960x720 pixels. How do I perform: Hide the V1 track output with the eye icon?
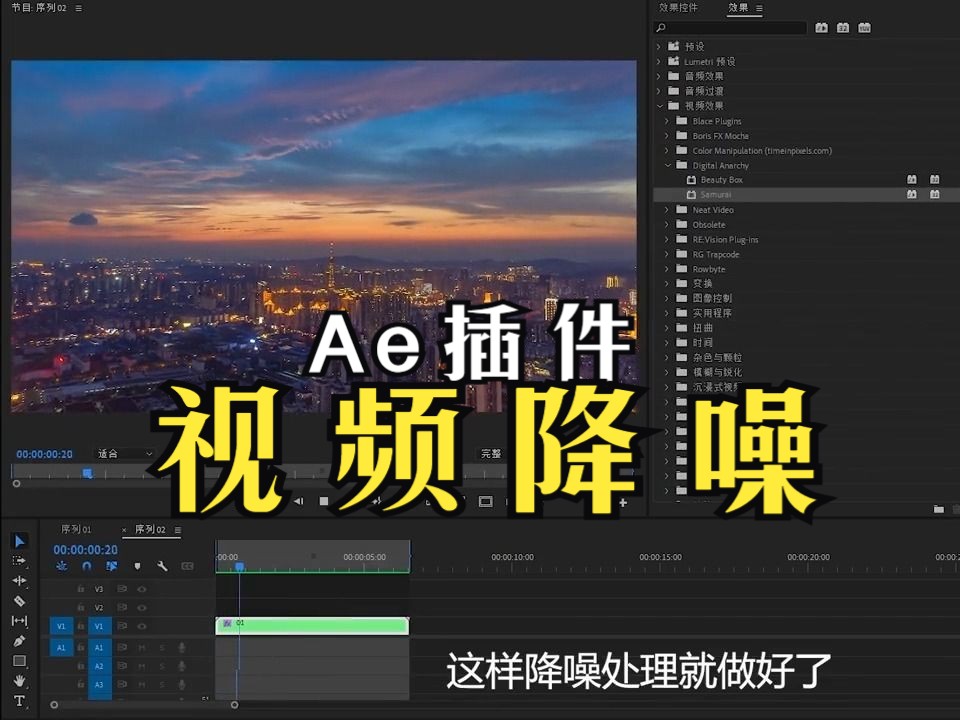(142, 627)
